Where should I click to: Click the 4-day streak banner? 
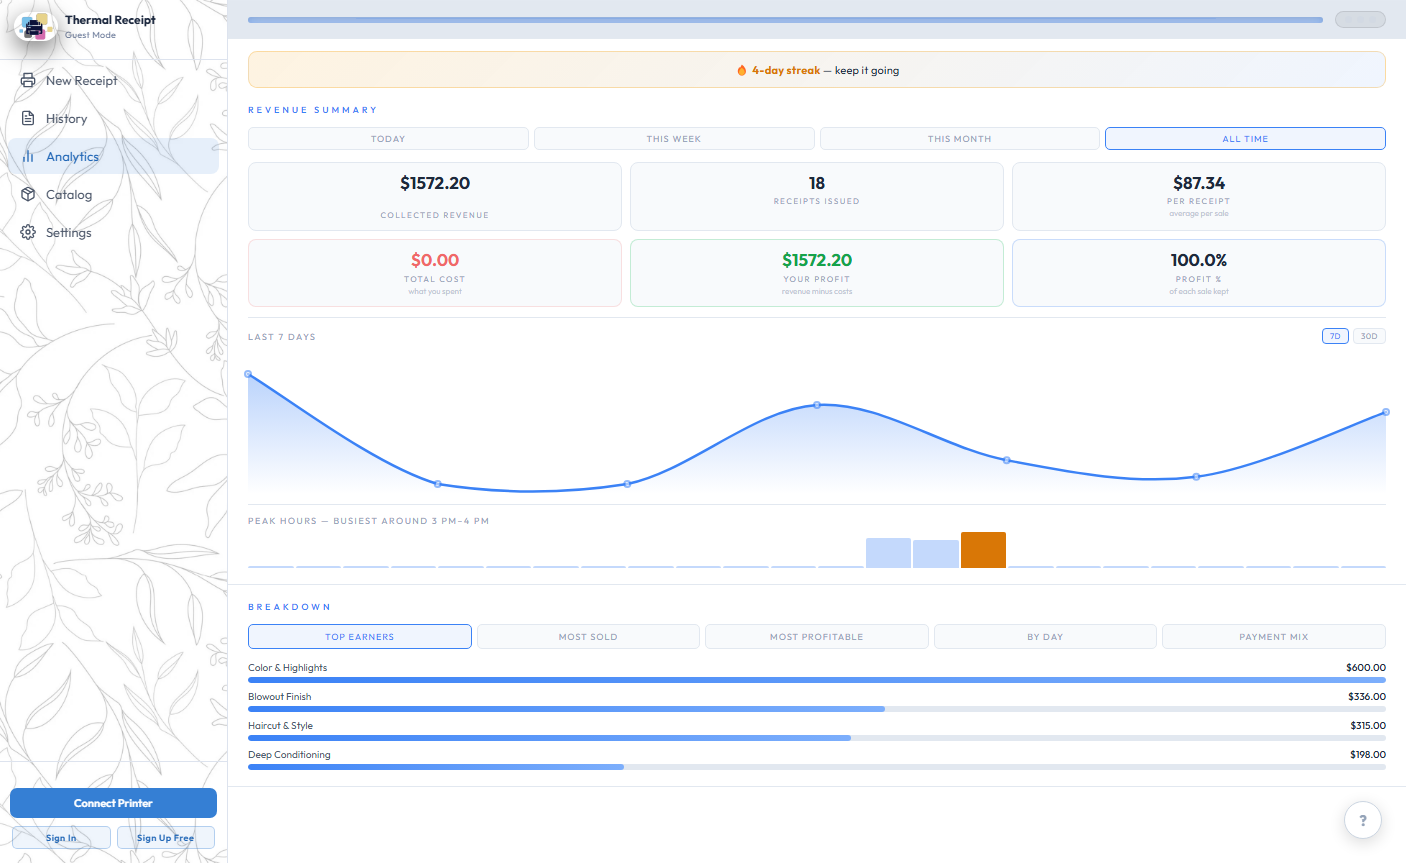(x=817, y=70)
